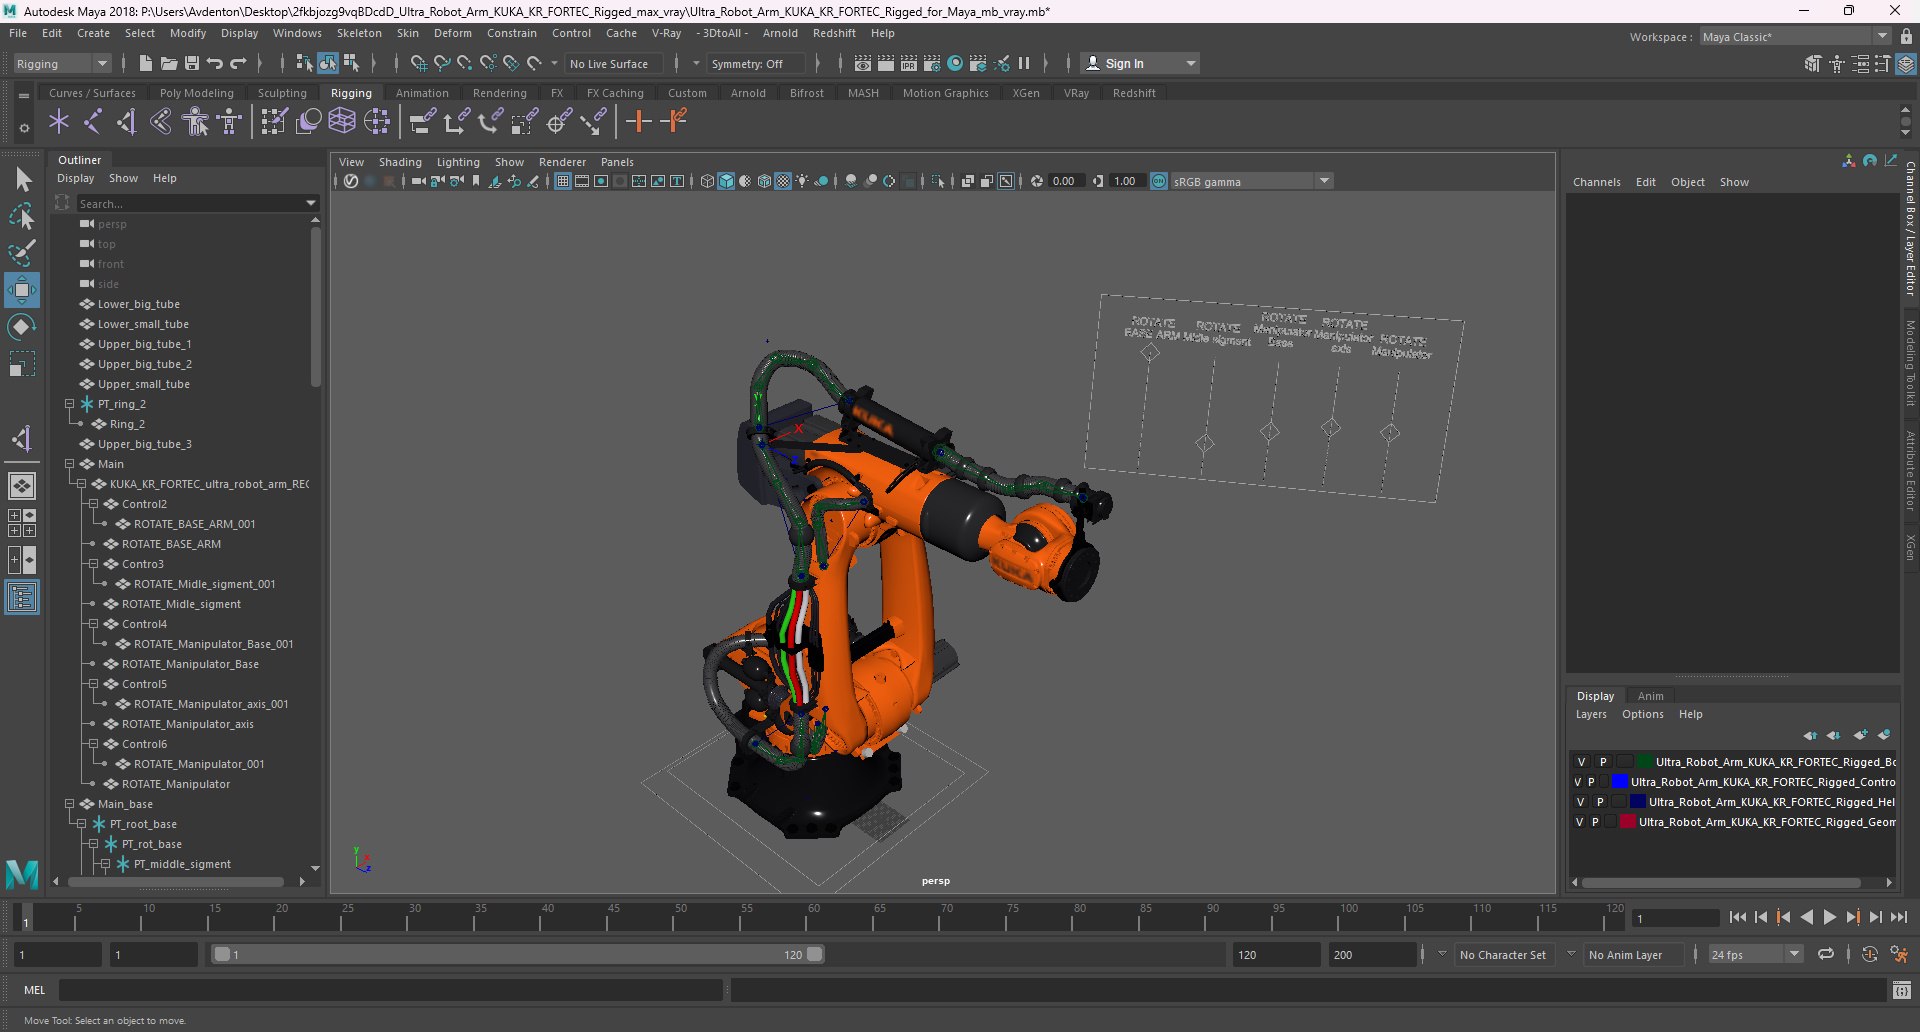Switch to the Animation shelf tab
Image resolution: width=1920 pixels, height=1032 pixels.
pyautogui.click(x=422, y=93)
